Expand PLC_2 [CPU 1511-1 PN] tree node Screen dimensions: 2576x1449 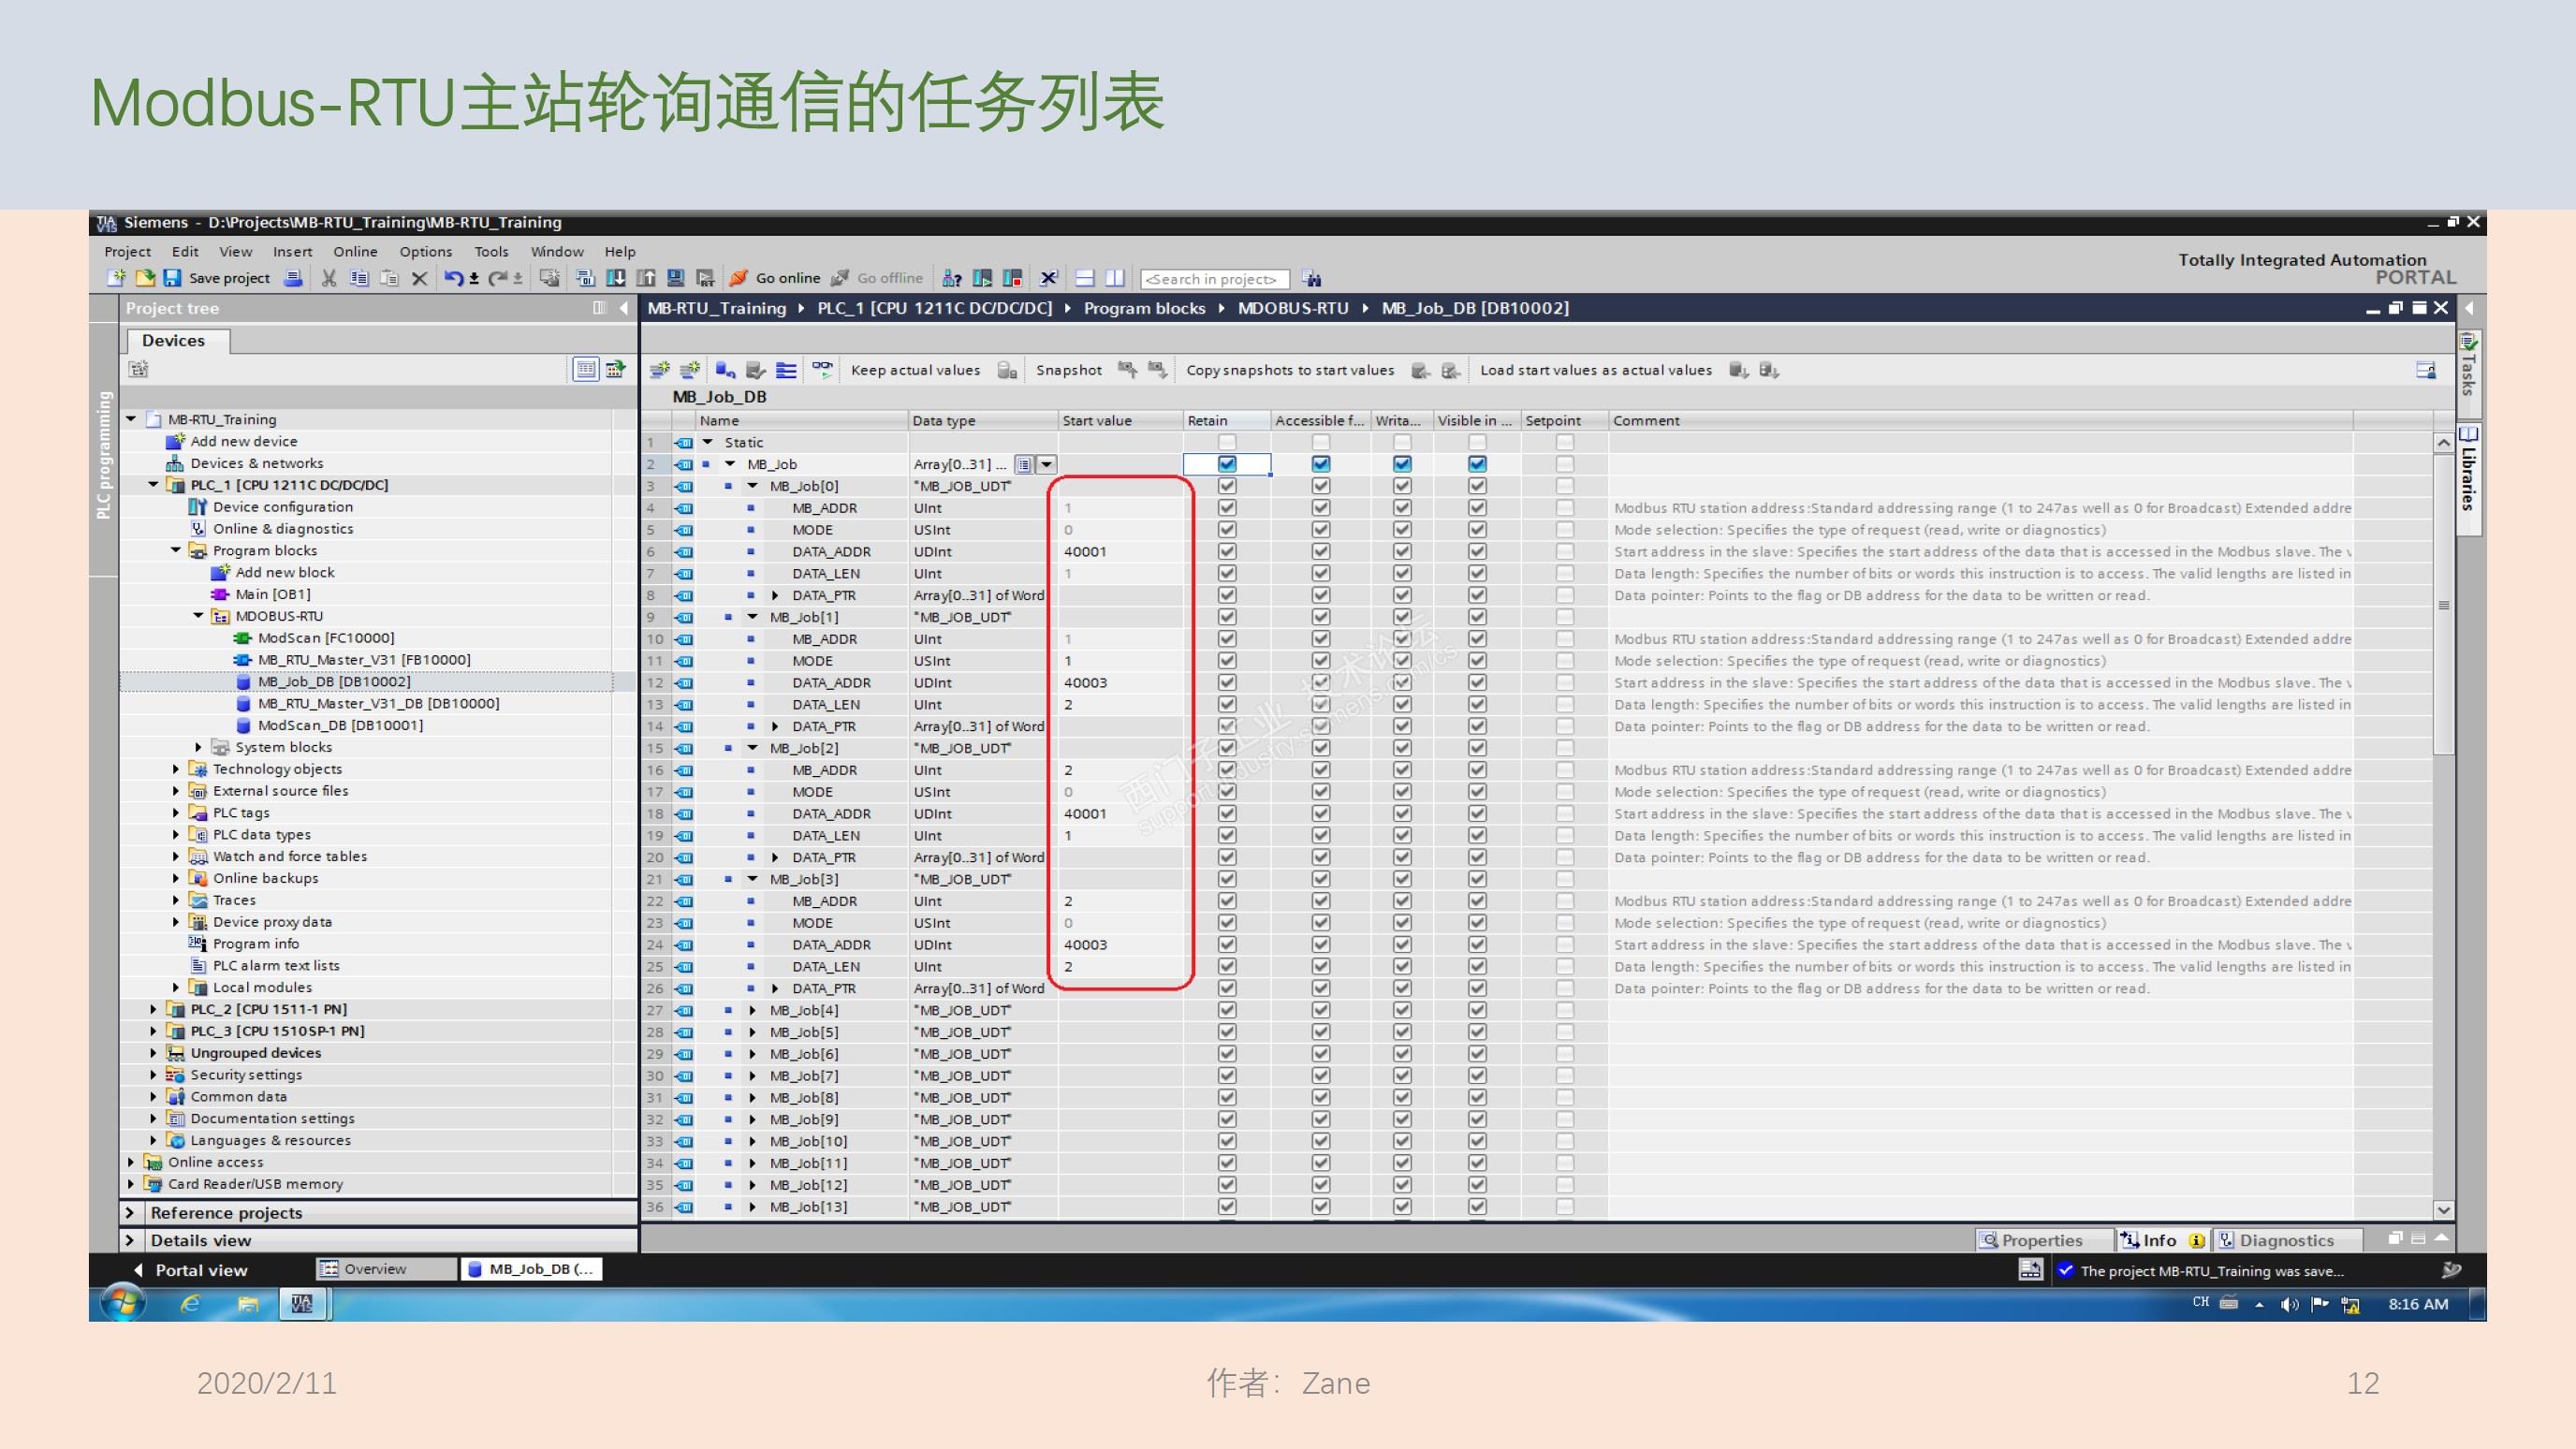pyautogui.click(x=153, y=1009)
